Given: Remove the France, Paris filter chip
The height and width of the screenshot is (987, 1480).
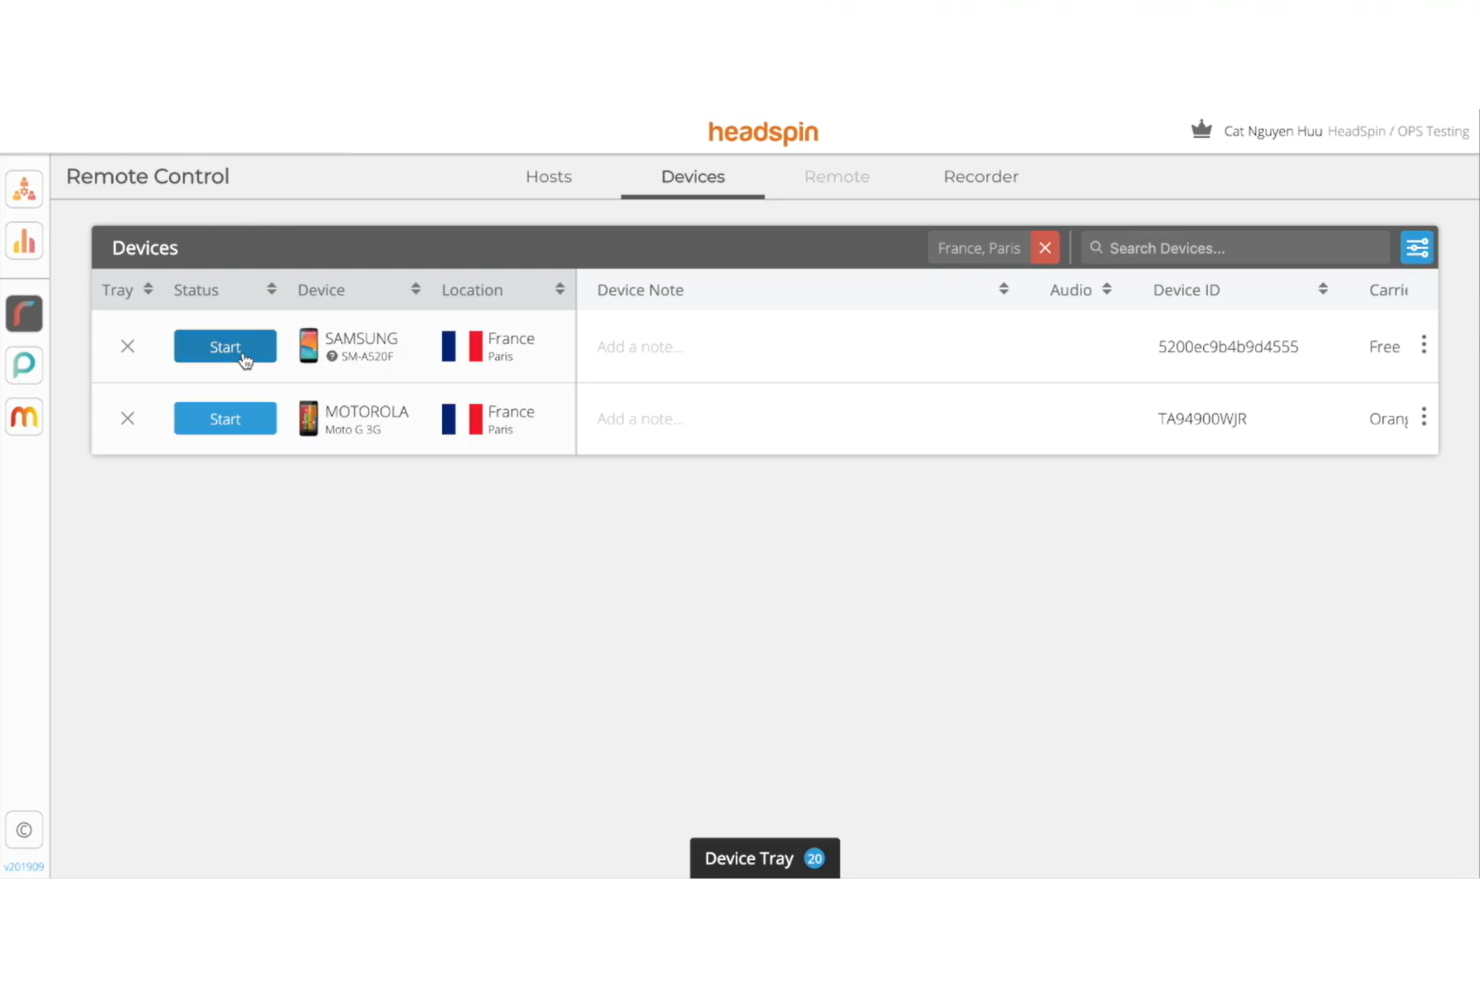Looking at the screenshot, I should 1045,248.
